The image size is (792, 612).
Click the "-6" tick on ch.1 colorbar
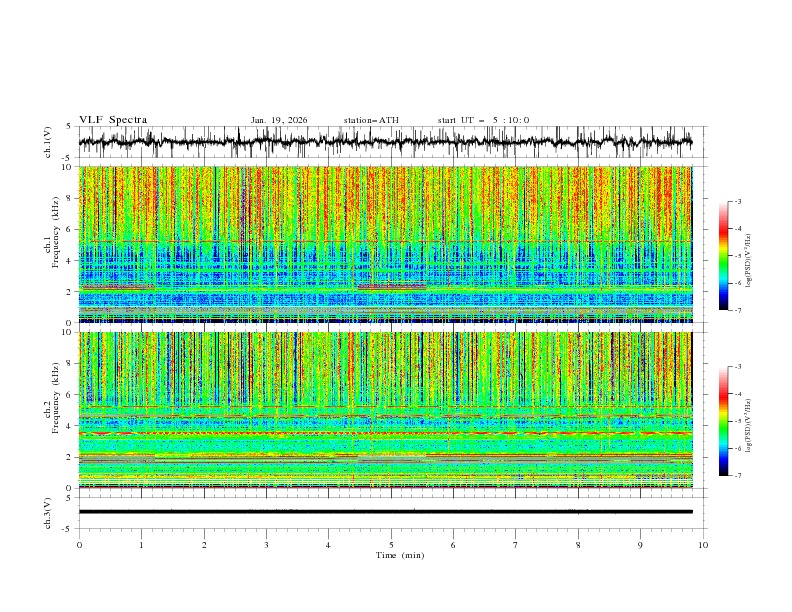pos(737,284)
